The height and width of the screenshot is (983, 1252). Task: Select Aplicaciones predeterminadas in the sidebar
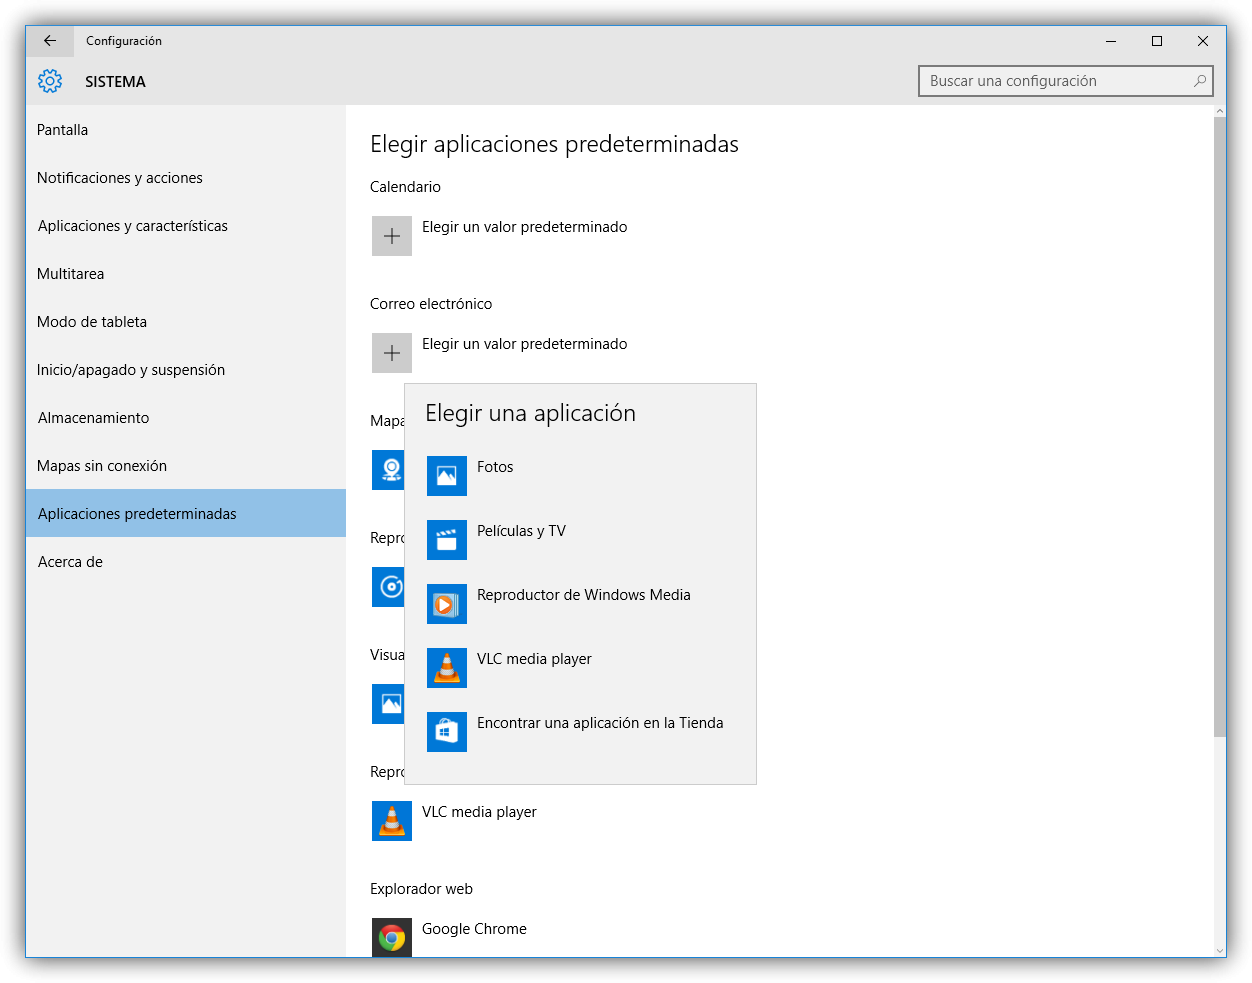tap(137, 514)
